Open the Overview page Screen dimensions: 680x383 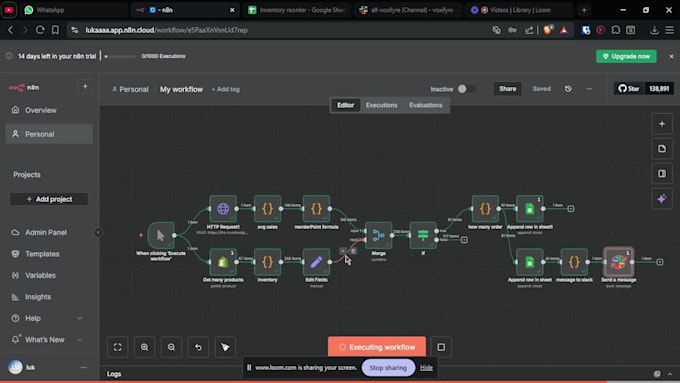click(x=49, y=110)
